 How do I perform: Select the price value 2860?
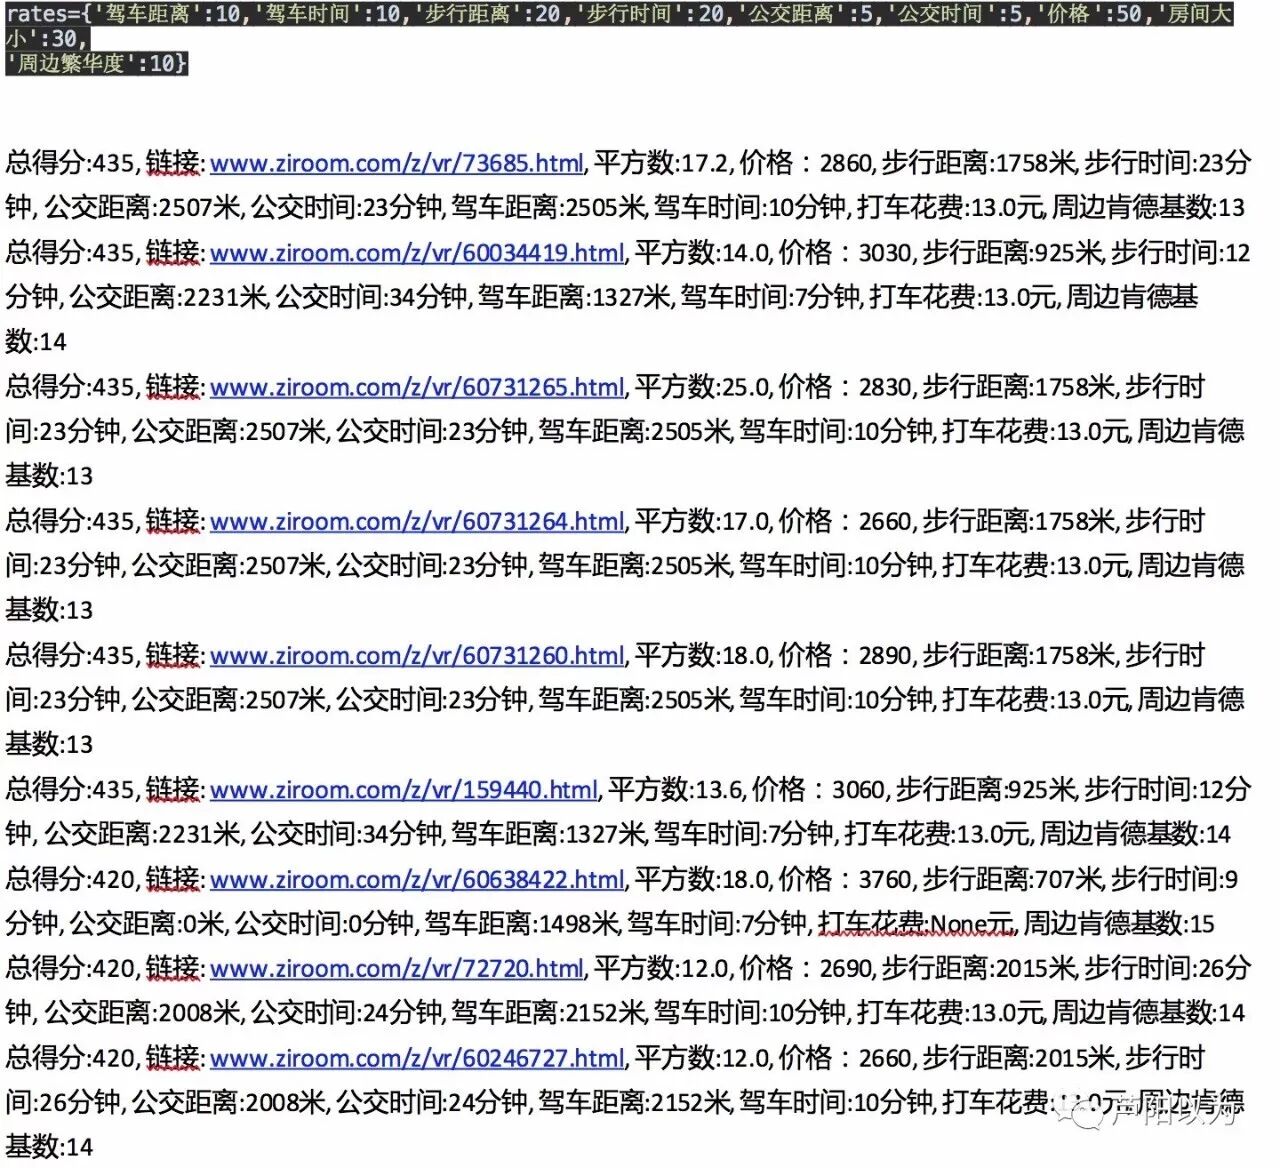[x=846, y=163]
